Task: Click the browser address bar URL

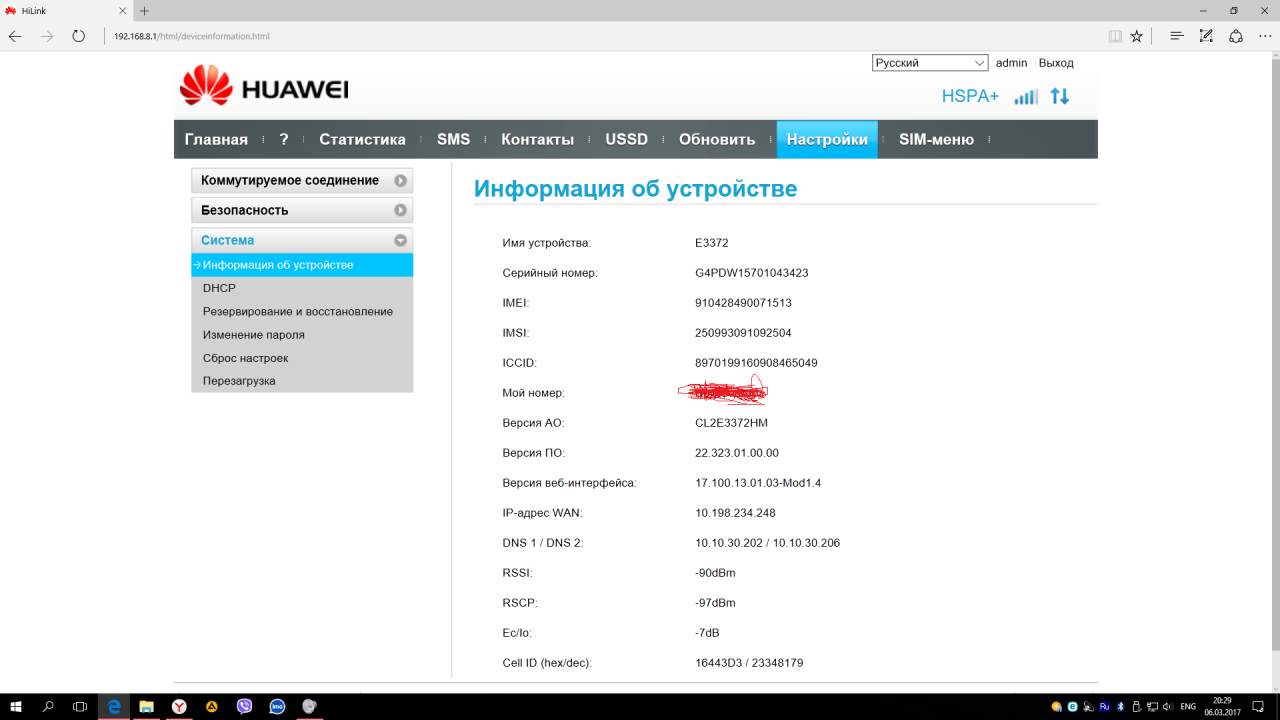Action: [192, 36]
